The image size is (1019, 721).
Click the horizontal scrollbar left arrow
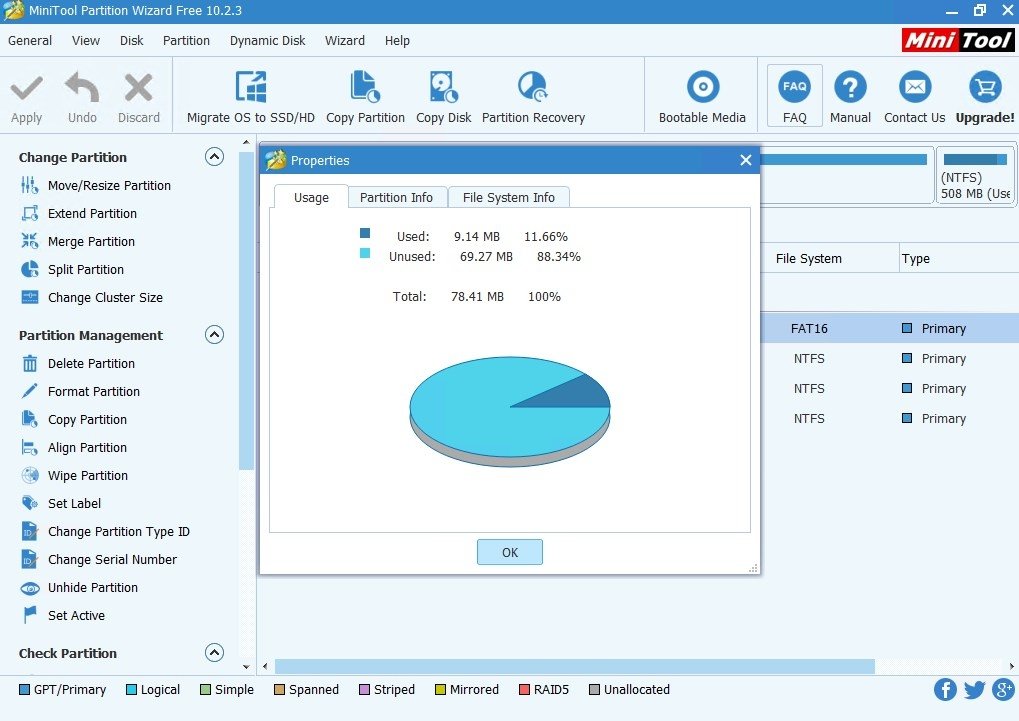[x=264, y=666]
